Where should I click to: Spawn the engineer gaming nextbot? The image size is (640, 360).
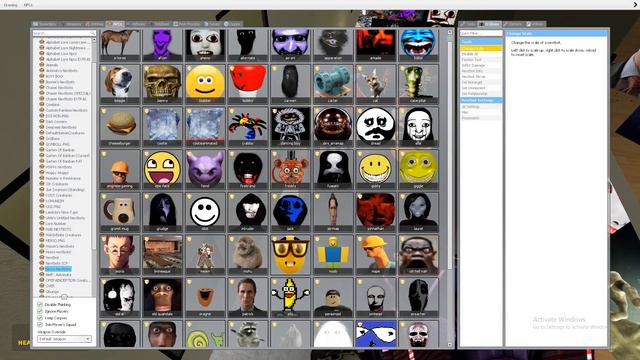[120, 169]
